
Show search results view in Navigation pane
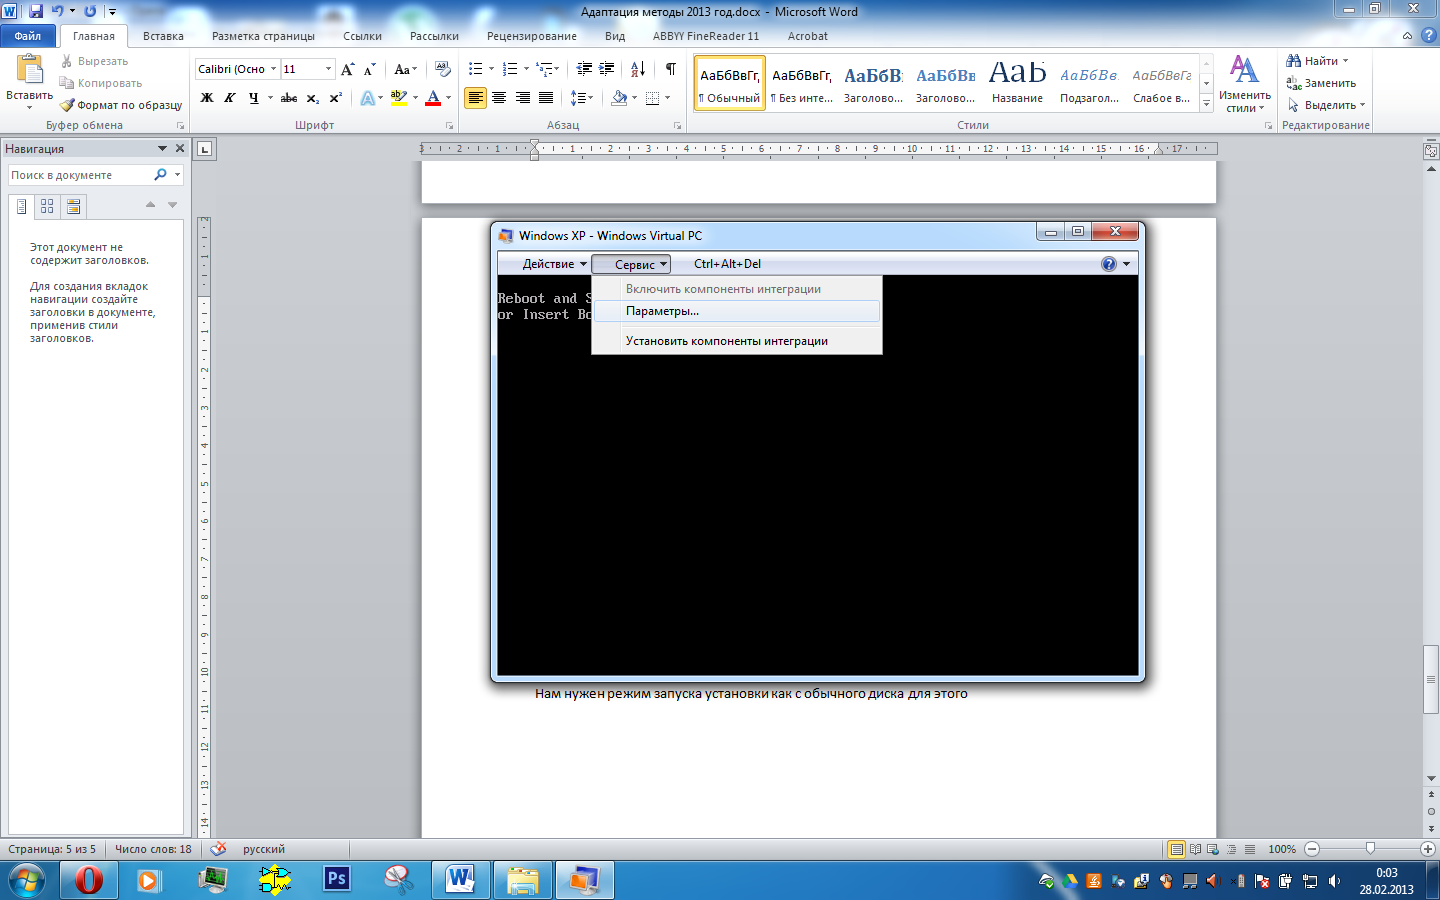click(73, 206)
